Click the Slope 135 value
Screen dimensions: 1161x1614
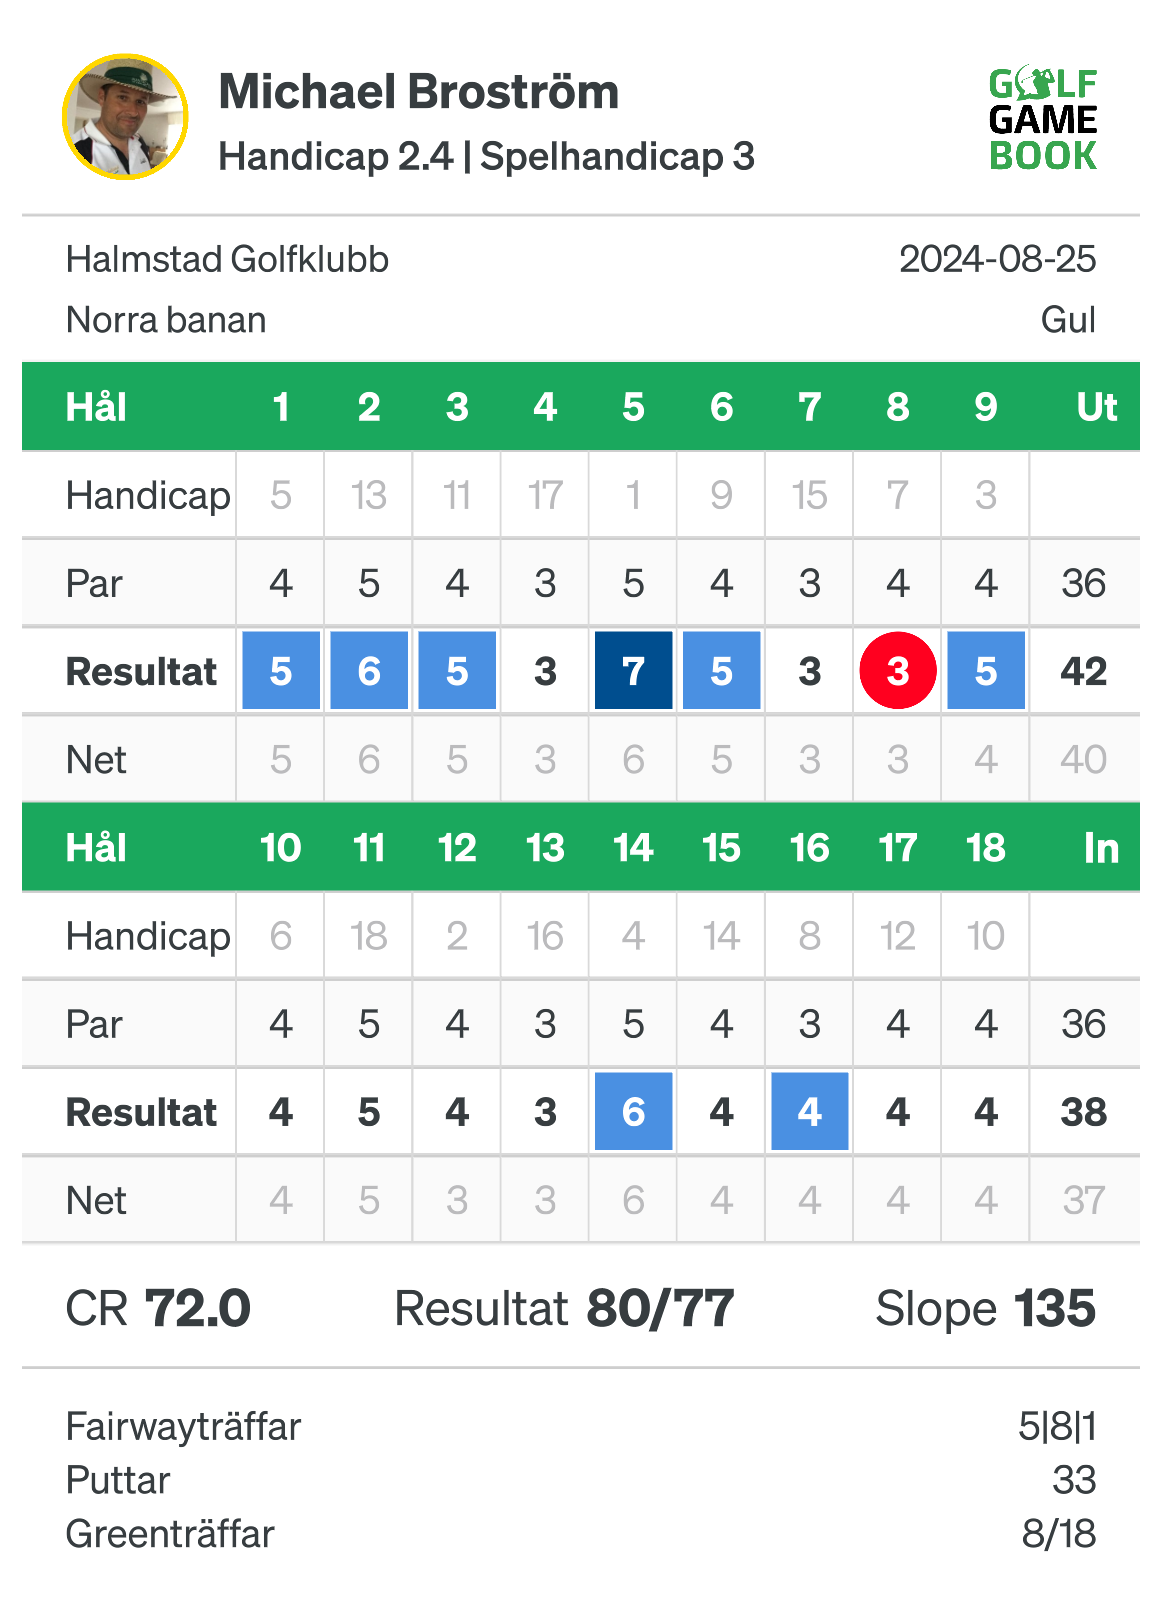pos(986,1308)
